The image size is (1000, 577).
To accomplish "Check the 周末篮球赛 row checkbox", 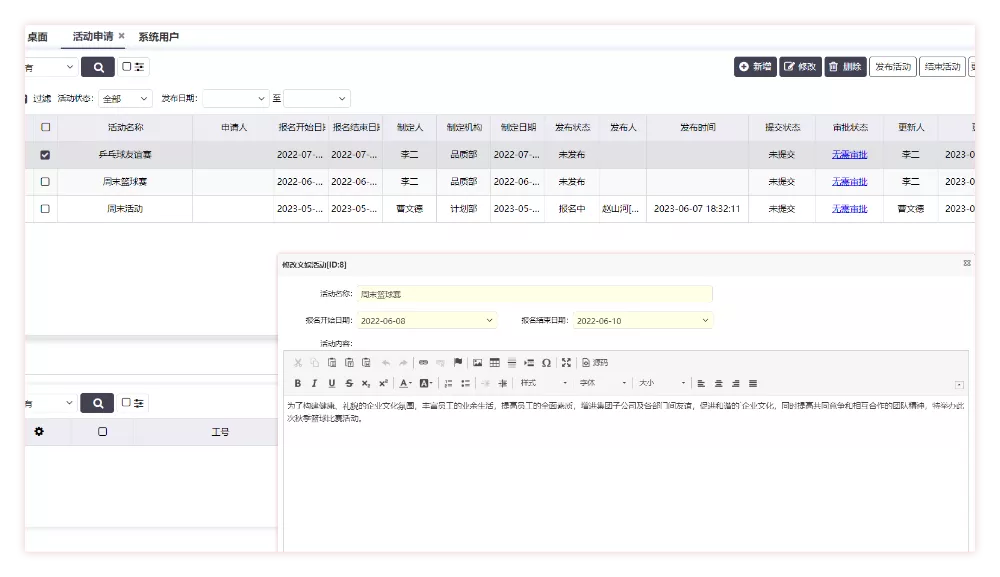I will [x=45, y=182].
